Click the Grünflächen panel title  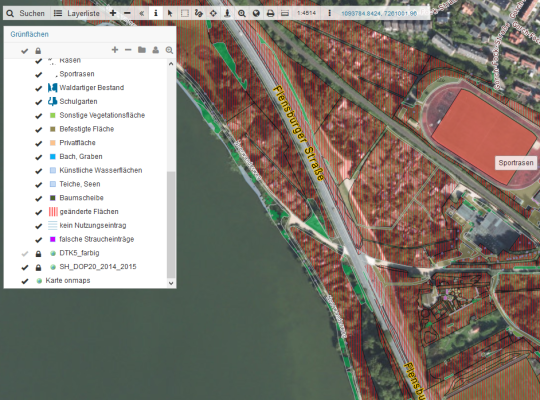[29, 34]
